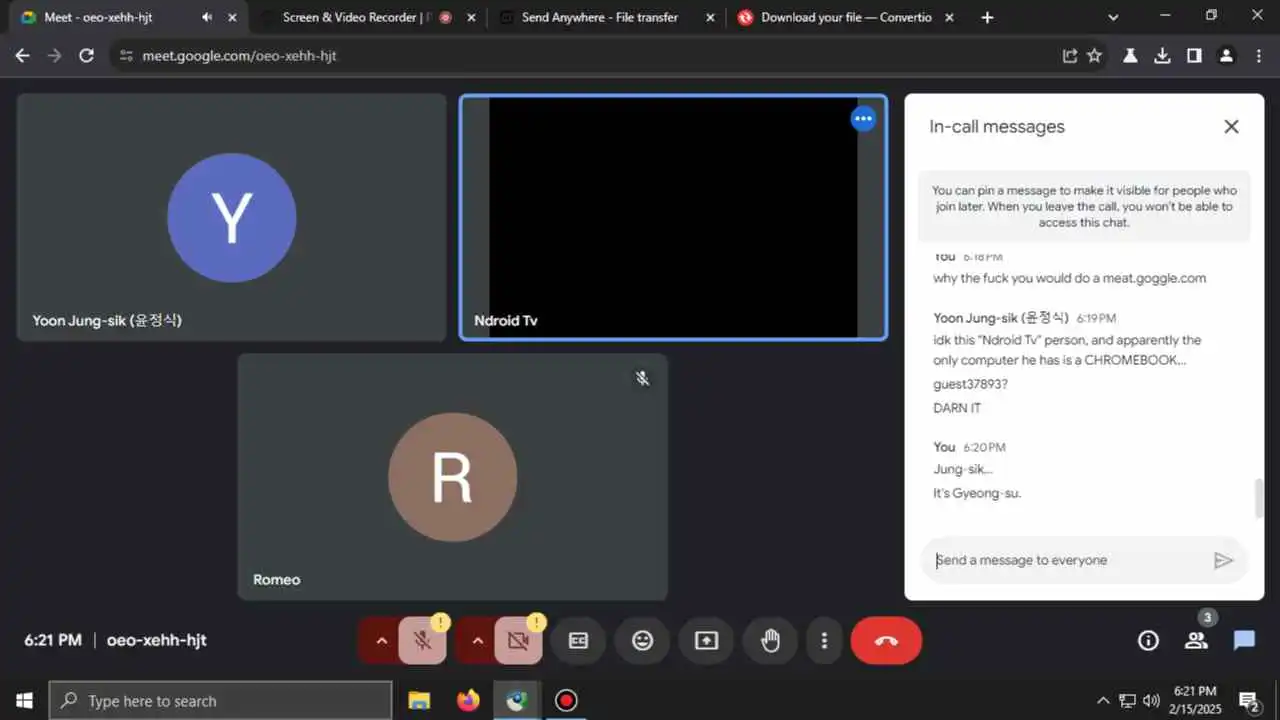
Task: Open the downloads icon in toolbar
Action: pyautogui.click(x=1162, y=56)
